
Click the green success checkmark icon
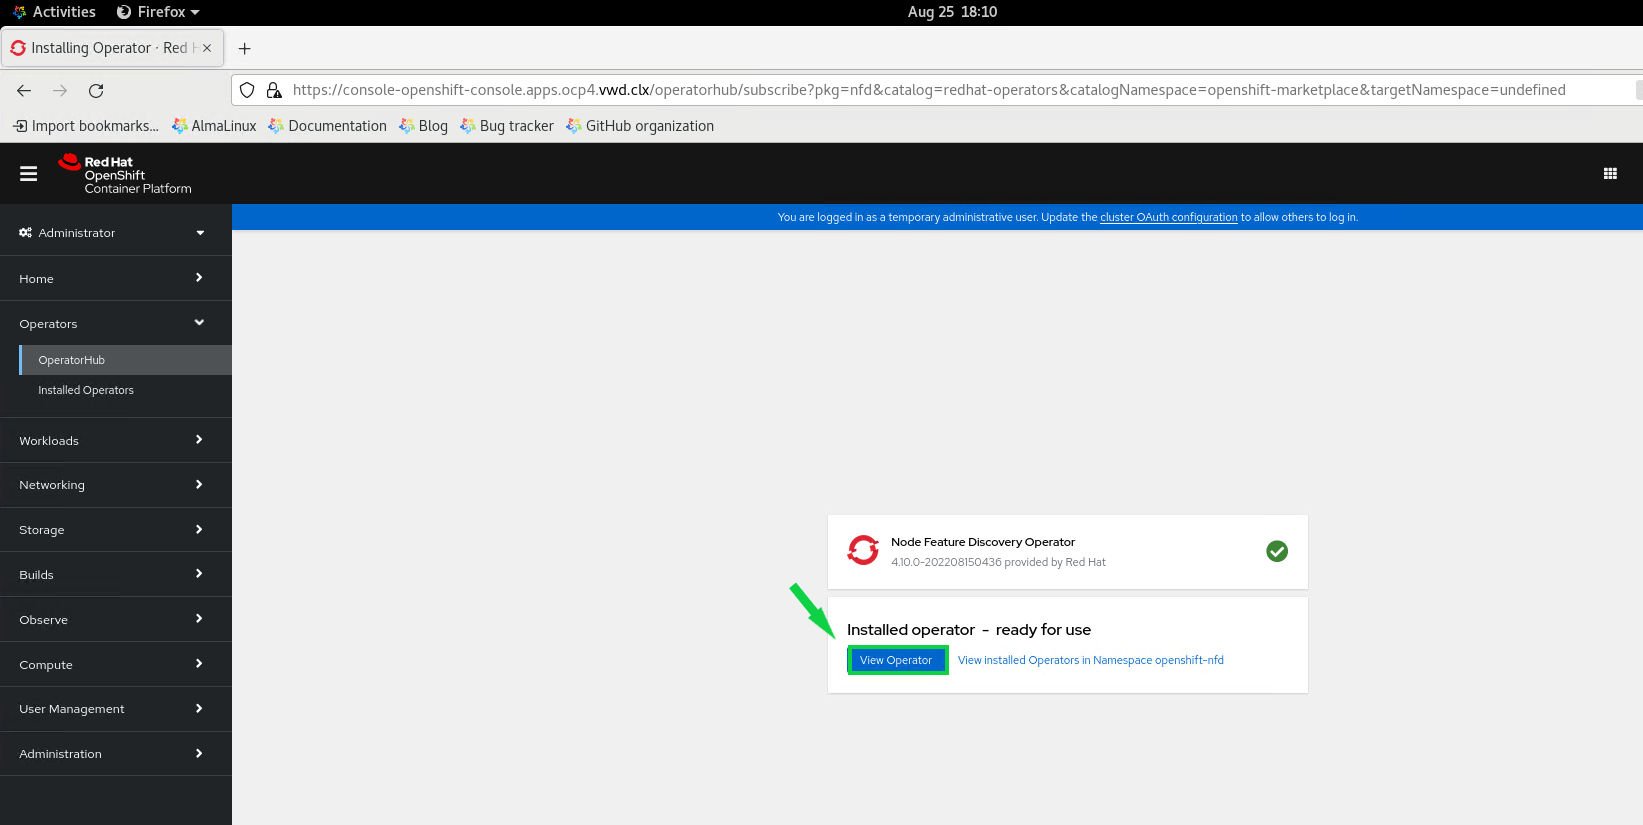click(1277, 551)
